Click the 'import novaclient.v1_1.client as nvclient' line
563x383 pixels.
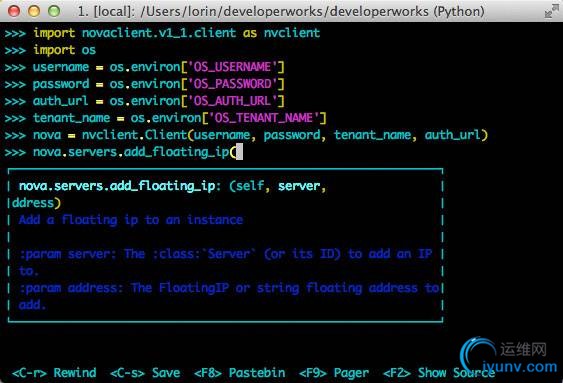pyautogui.click(x=176, y=33)
